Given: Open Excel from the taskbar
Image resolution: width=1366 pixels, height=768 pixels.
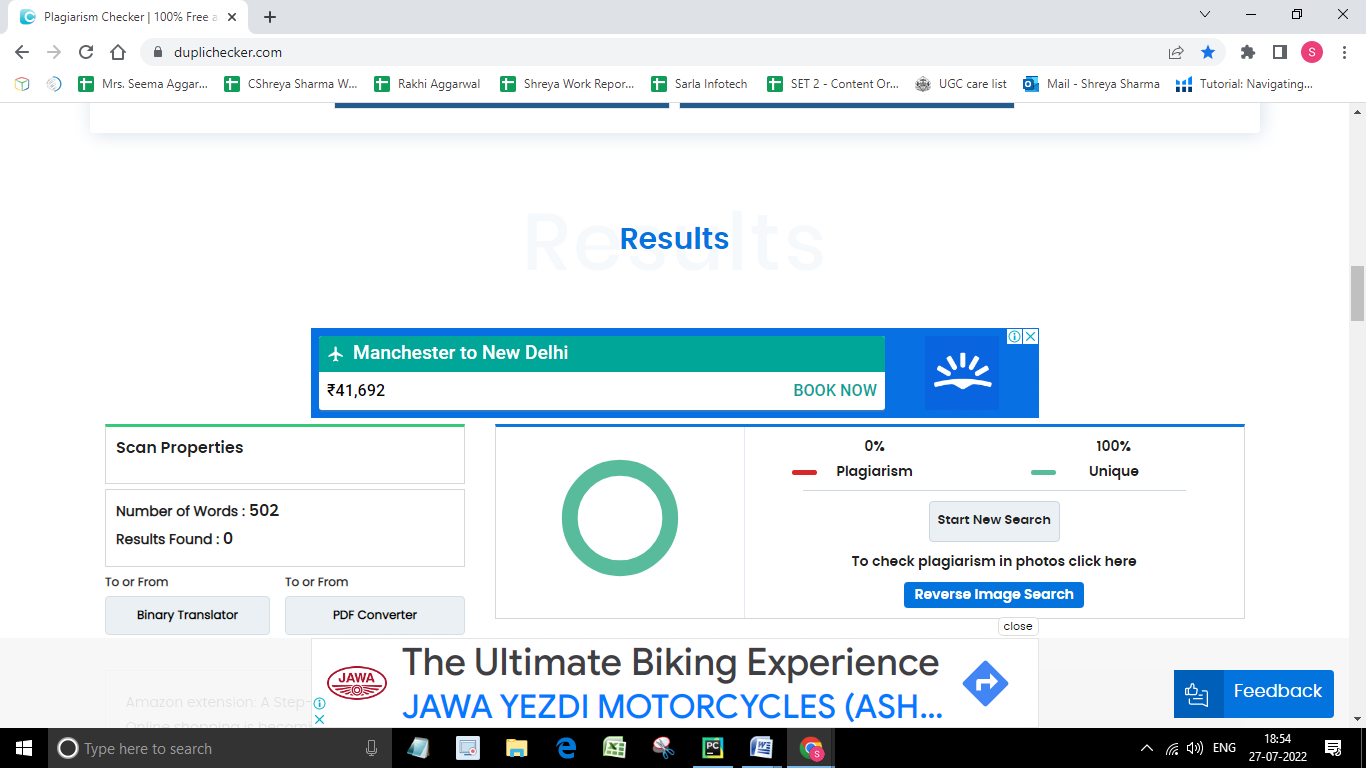Looking at the screenshot, I should pyautogui.click(x=615, y=748).
